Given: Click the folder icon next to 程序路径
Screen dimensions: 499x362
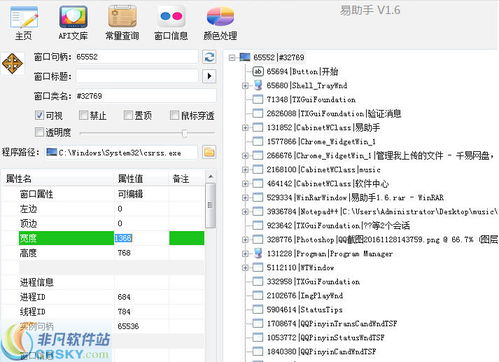Looking at the screenshot, I should point(209,152).
